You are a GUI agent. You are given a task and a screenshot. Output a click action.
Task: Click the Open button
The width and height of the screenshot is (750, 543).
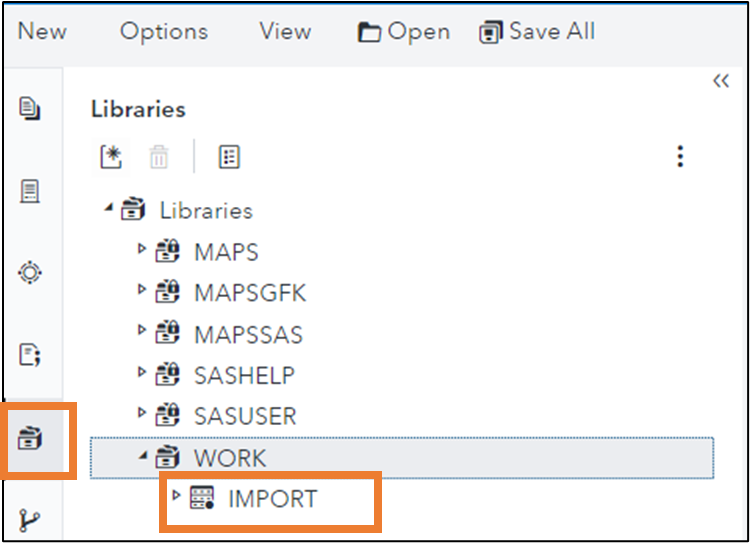coord(404,32)
